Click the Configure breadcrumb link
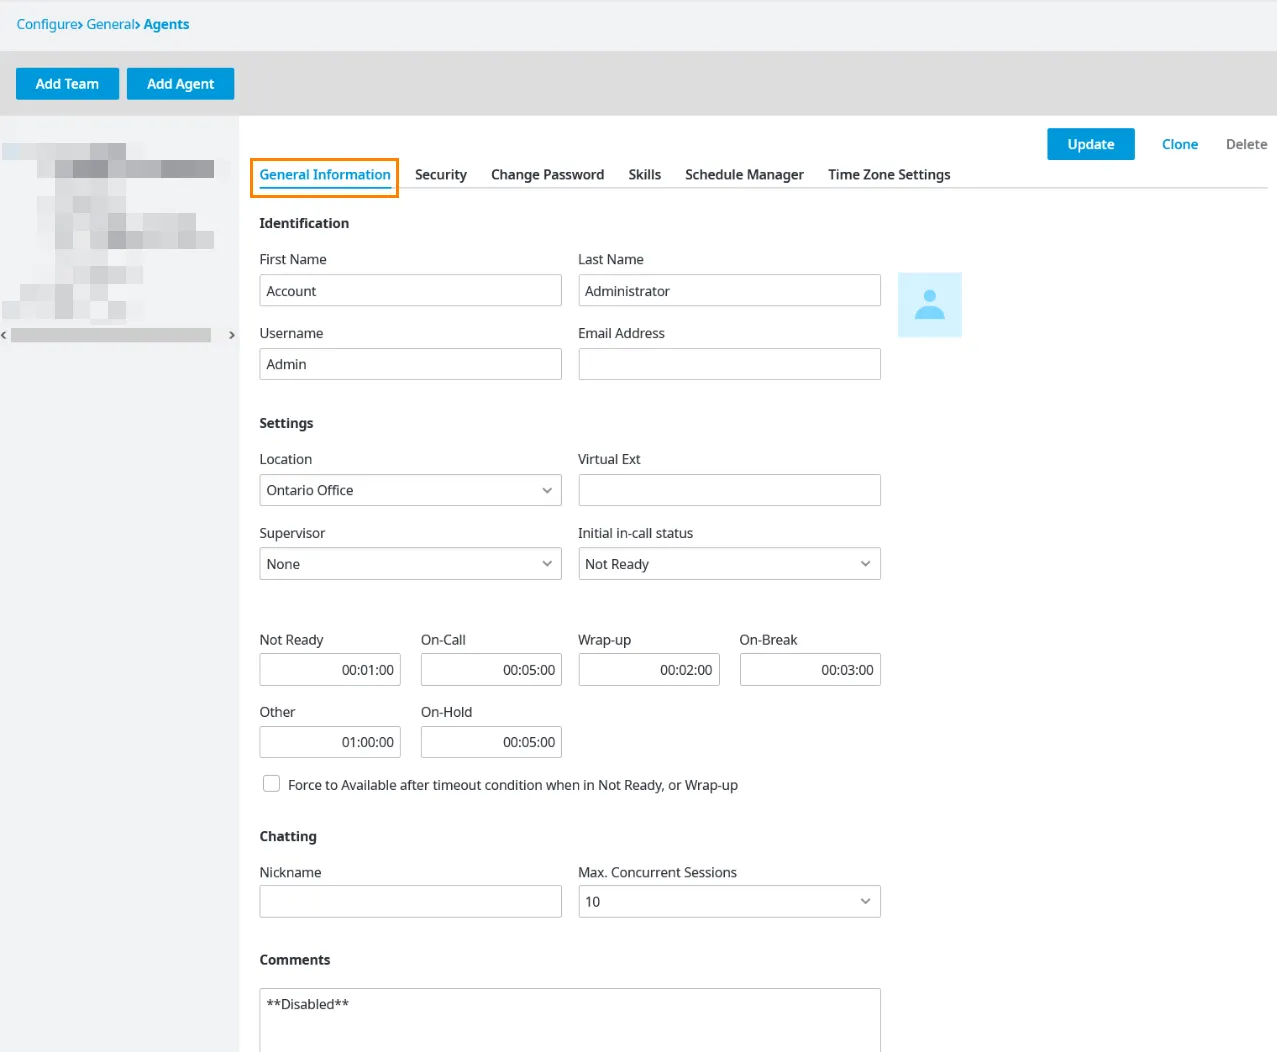 click(x=47, y=24)
